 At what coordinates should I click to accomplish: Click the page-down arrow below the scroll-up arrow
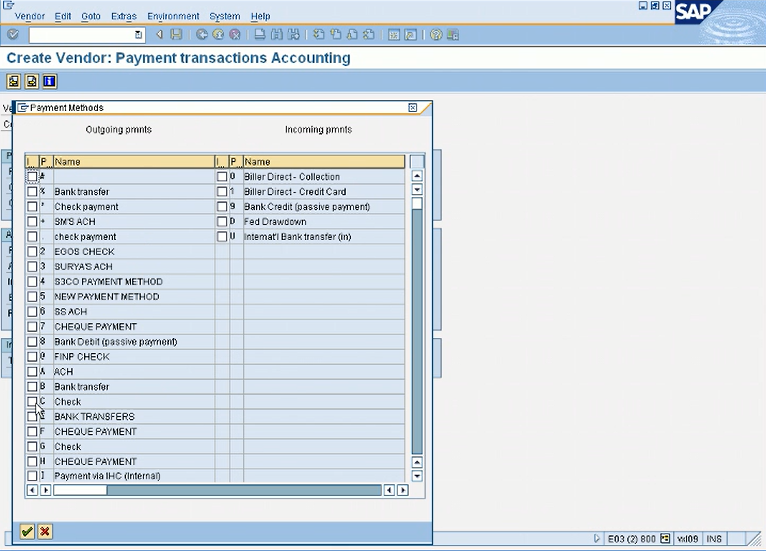coord(417,190)
